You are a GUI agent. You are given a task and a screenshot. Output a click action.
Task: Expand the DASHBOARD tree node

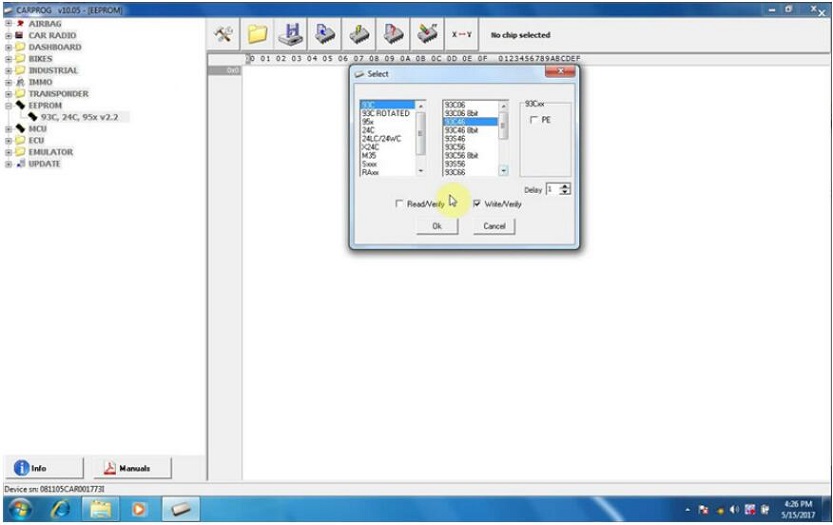pyautogui.click(x=8, y=47)
